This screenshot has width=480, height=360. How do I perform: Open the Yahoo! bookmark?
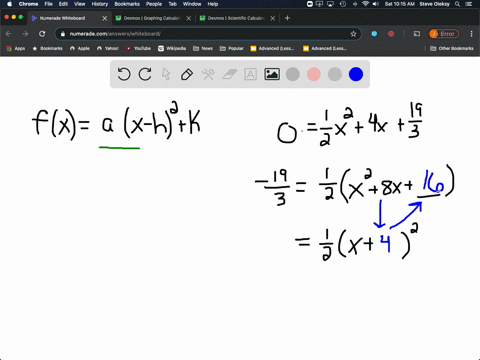pos(108,48)
